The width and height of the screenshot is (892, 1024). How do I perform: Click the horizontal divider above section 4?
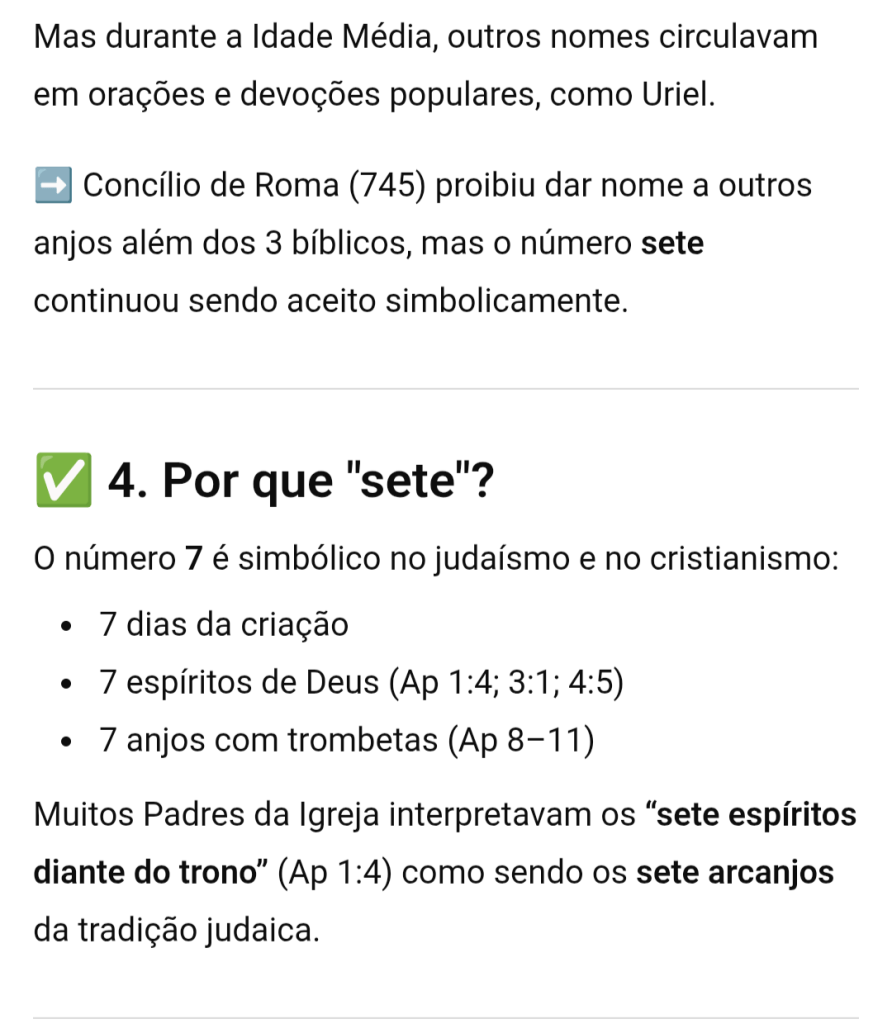446,388
